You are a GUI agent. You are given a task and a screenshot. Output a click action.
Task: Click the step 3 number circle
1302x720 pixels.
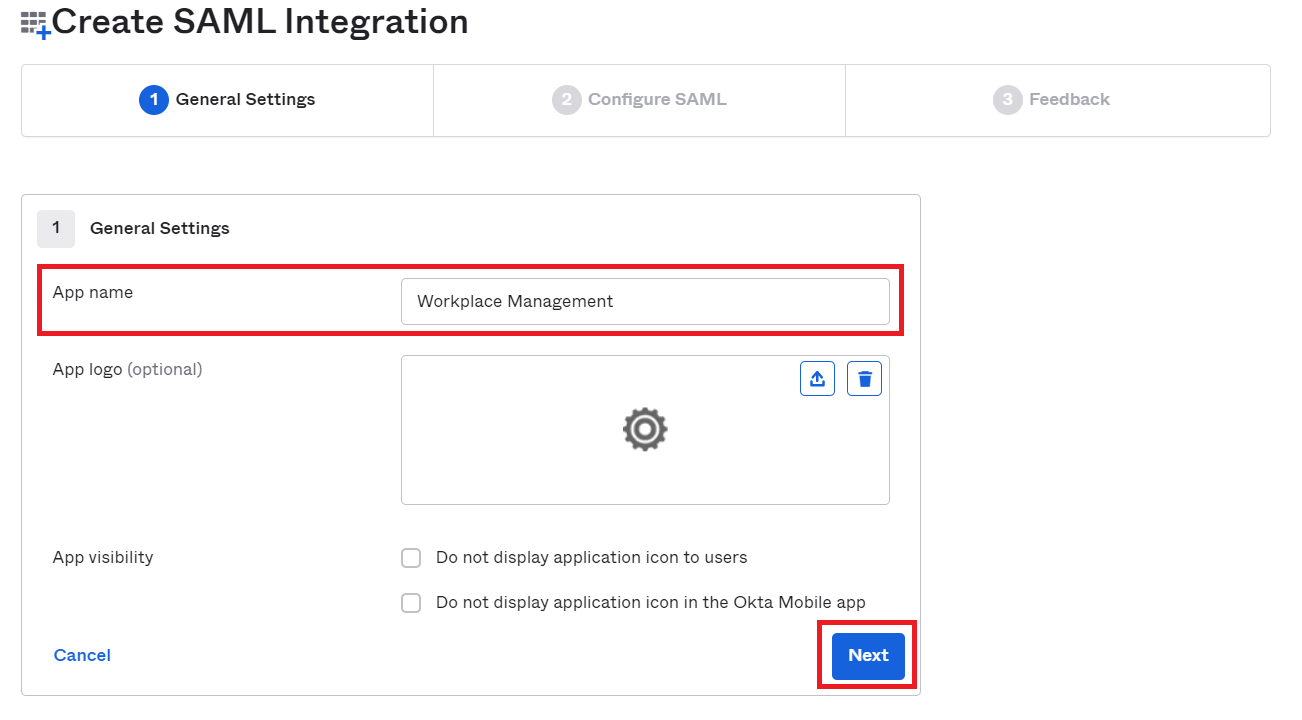(x=1008, y=100)
